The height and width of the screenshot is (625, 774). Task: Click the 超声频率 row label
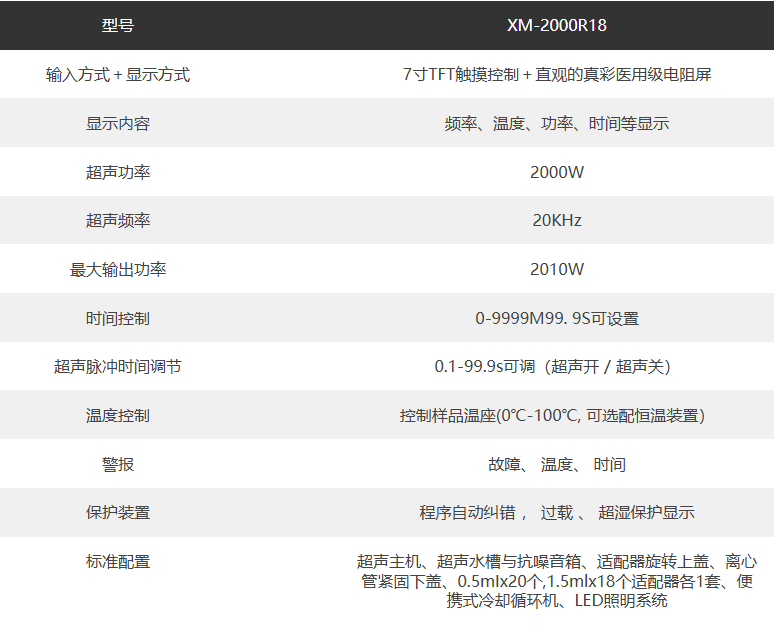(117, 221)
